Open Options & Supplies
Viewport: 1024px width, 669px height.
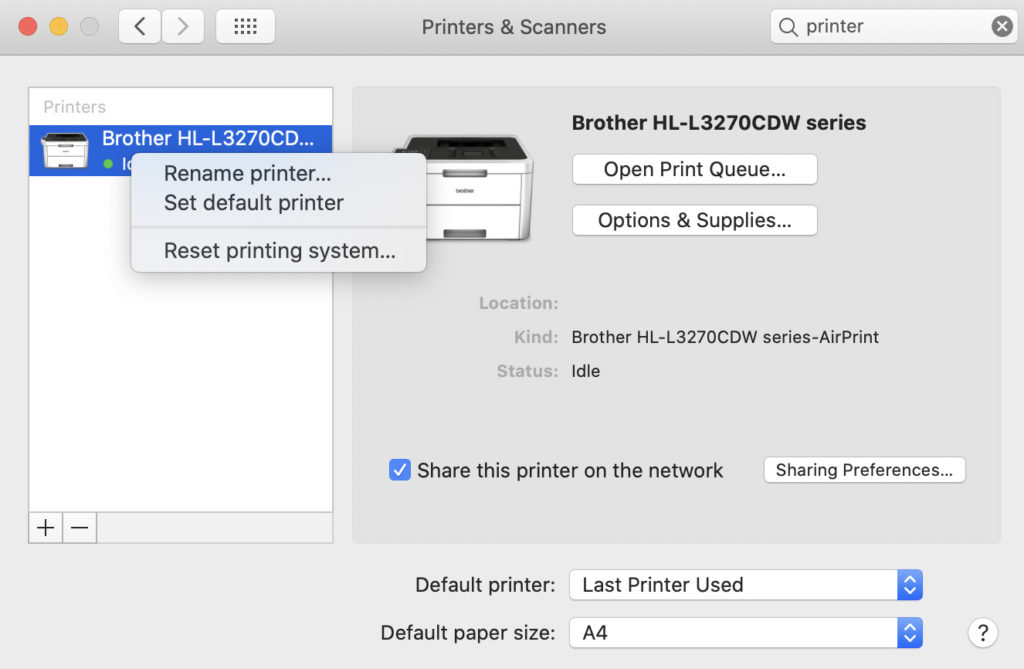[694, 220]
